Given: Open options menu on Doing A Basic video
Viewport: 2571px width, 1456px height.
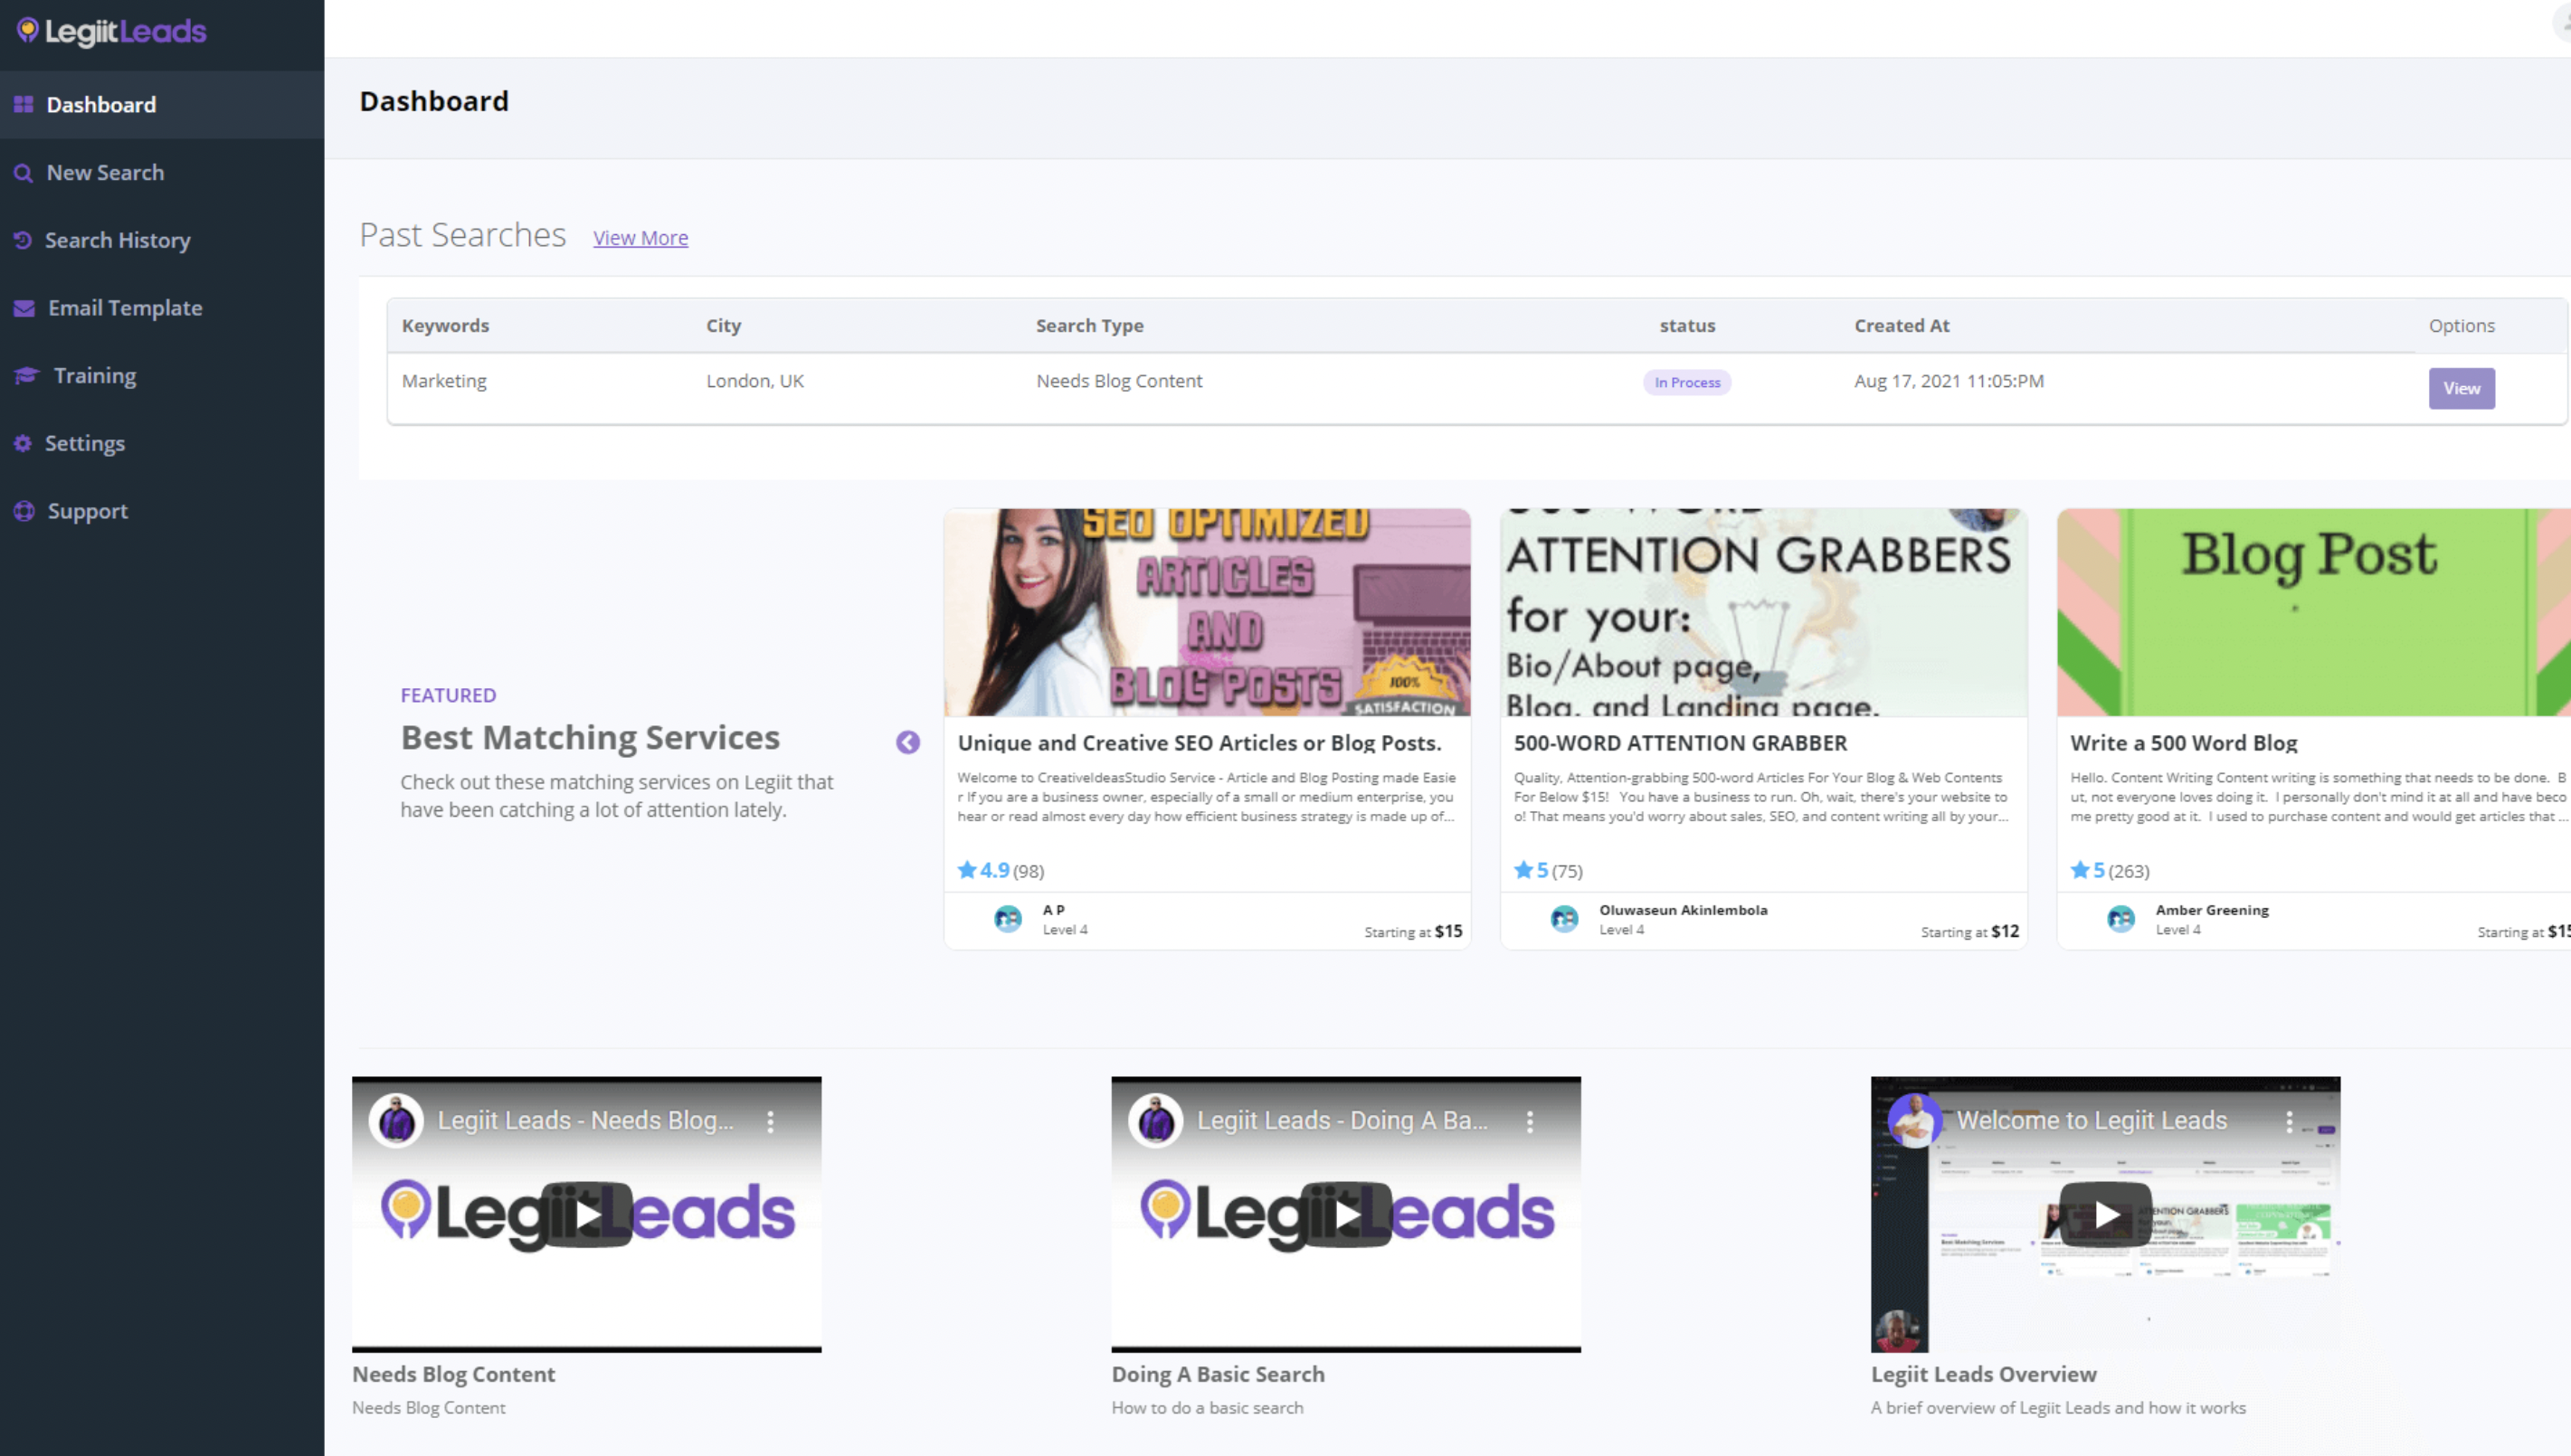Looking at the screenshot, I should click(x=1529, y=1121).
